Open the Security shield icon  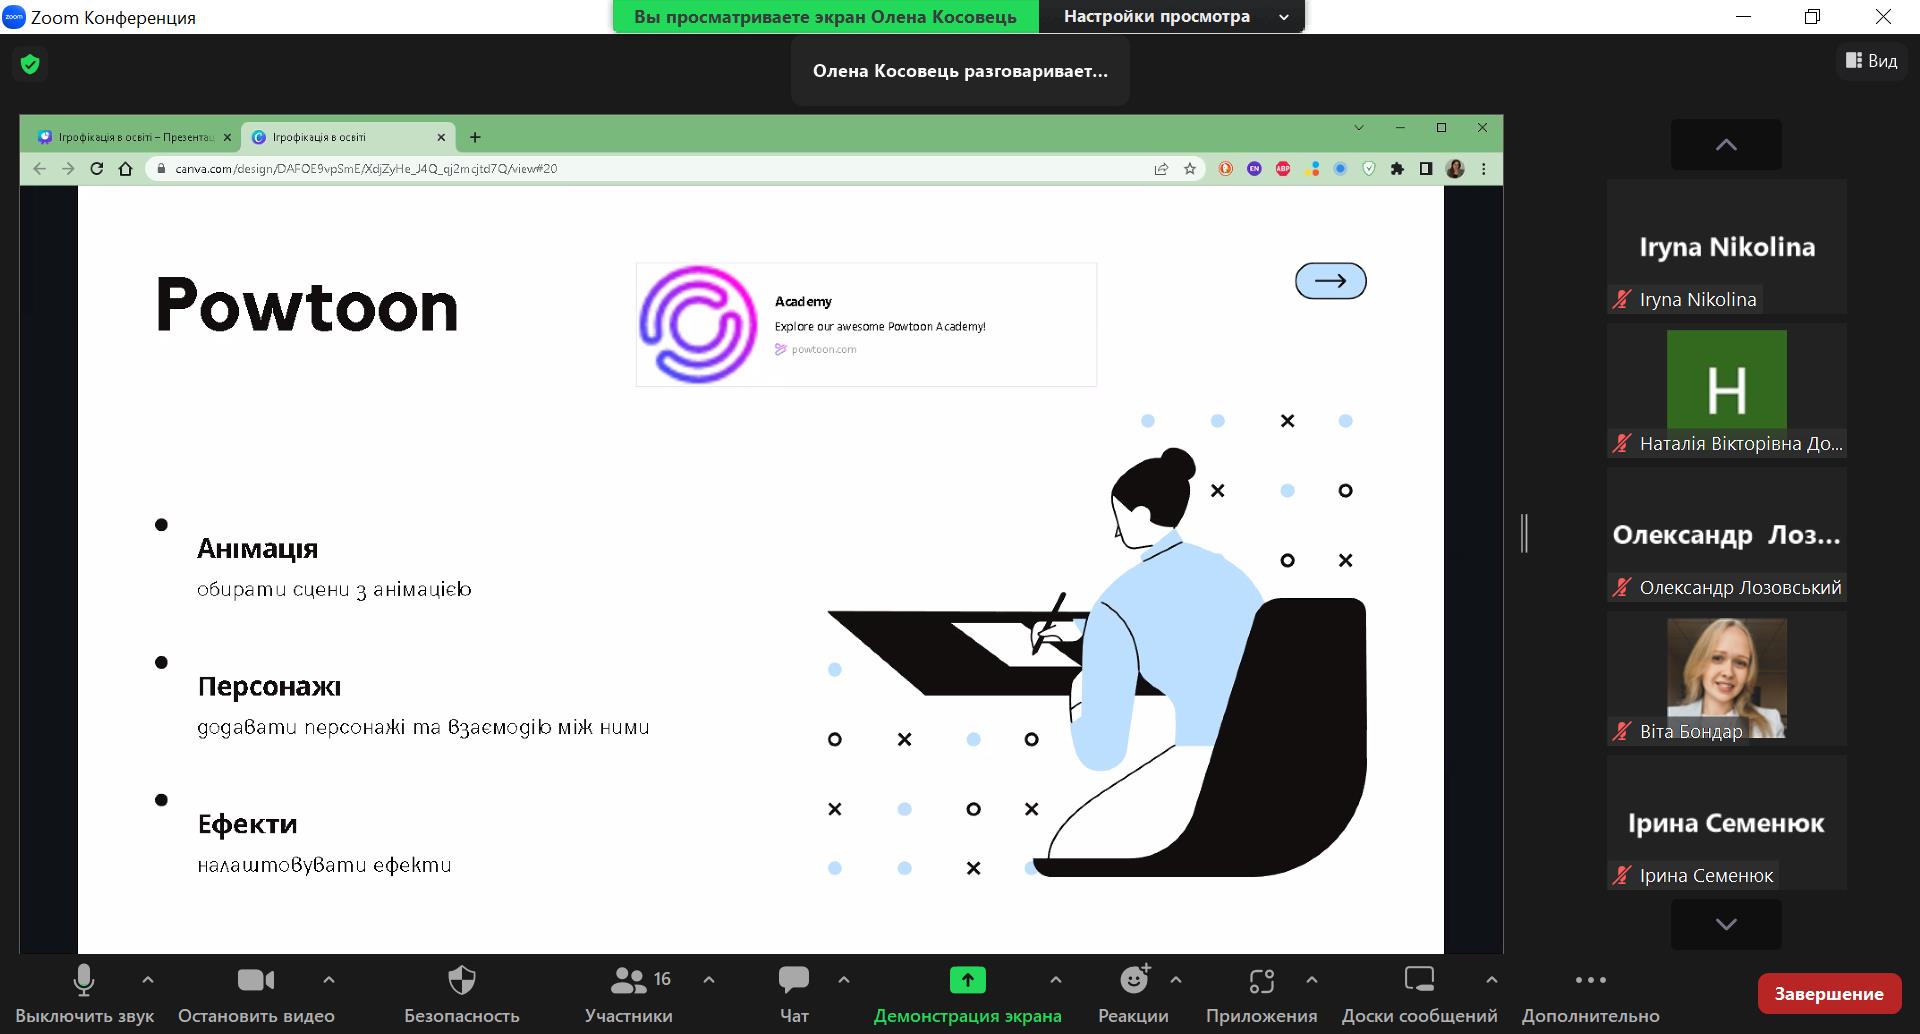coord(461,981)
